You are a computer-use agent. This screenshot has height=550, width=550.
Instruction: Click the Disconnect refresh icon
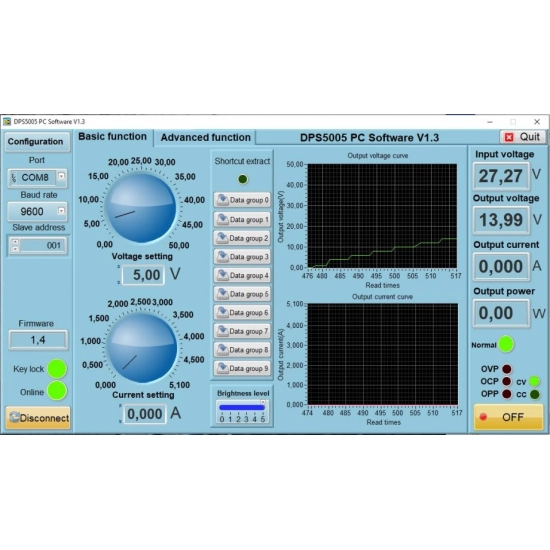[x=15, y=416]
